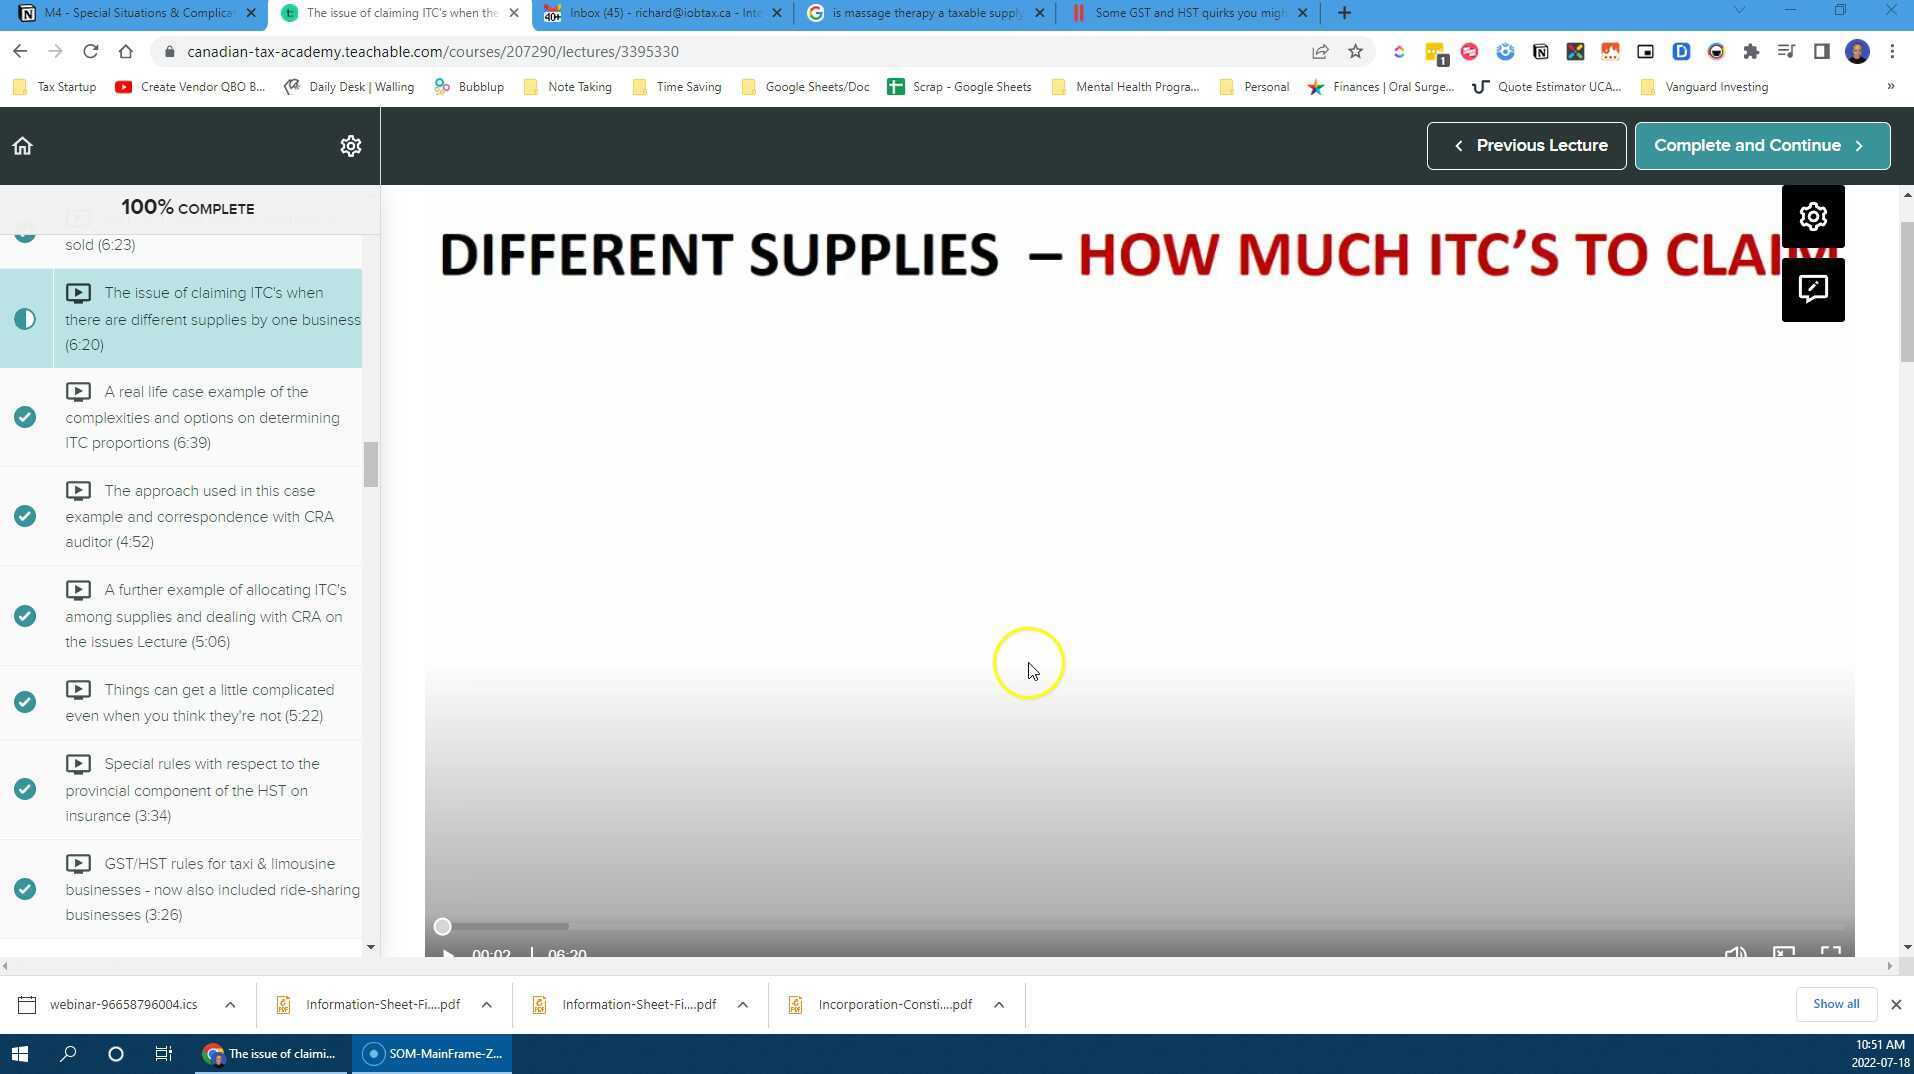The width and height of the screenshot is (1914, 1074).
Task: Mute the video volume
Action: 1736,954
